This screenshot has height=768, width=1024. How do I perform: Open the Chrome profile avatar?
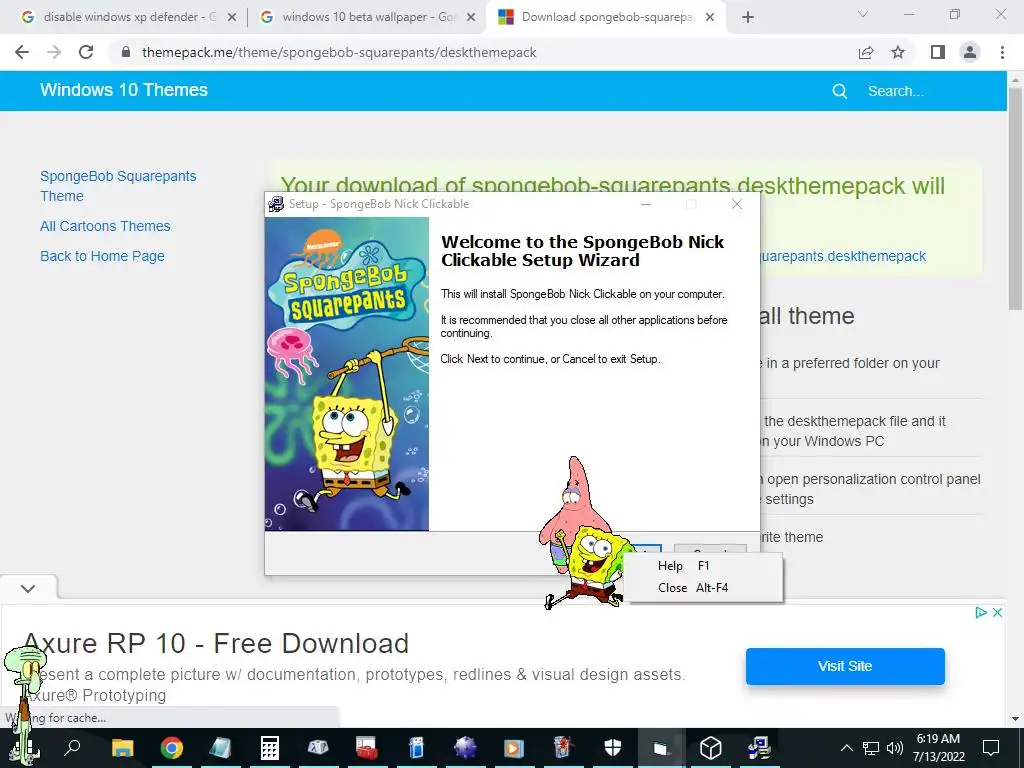970,52
